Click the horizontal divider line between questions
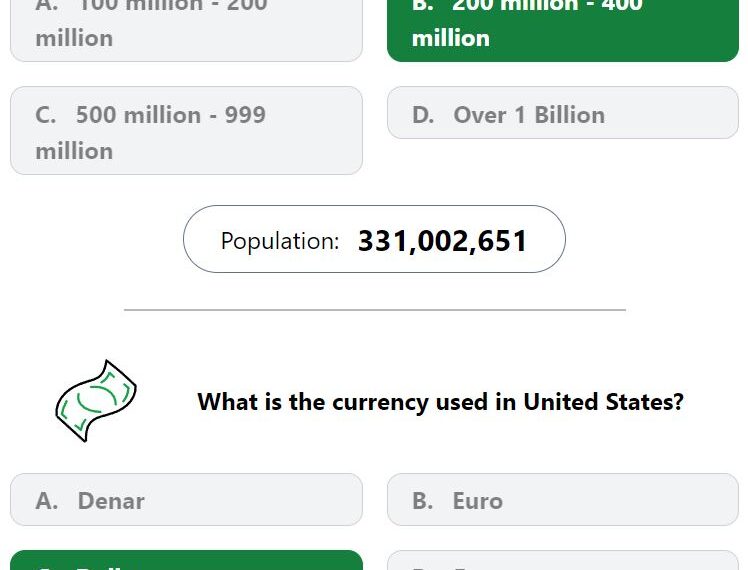This screenshot has width=748, height=570. 374,310
